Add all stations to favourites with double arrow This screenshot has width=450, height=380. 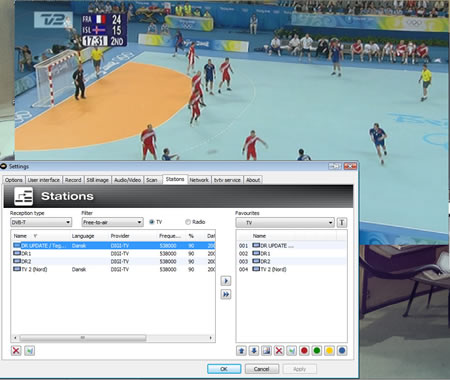pos(226,294)
